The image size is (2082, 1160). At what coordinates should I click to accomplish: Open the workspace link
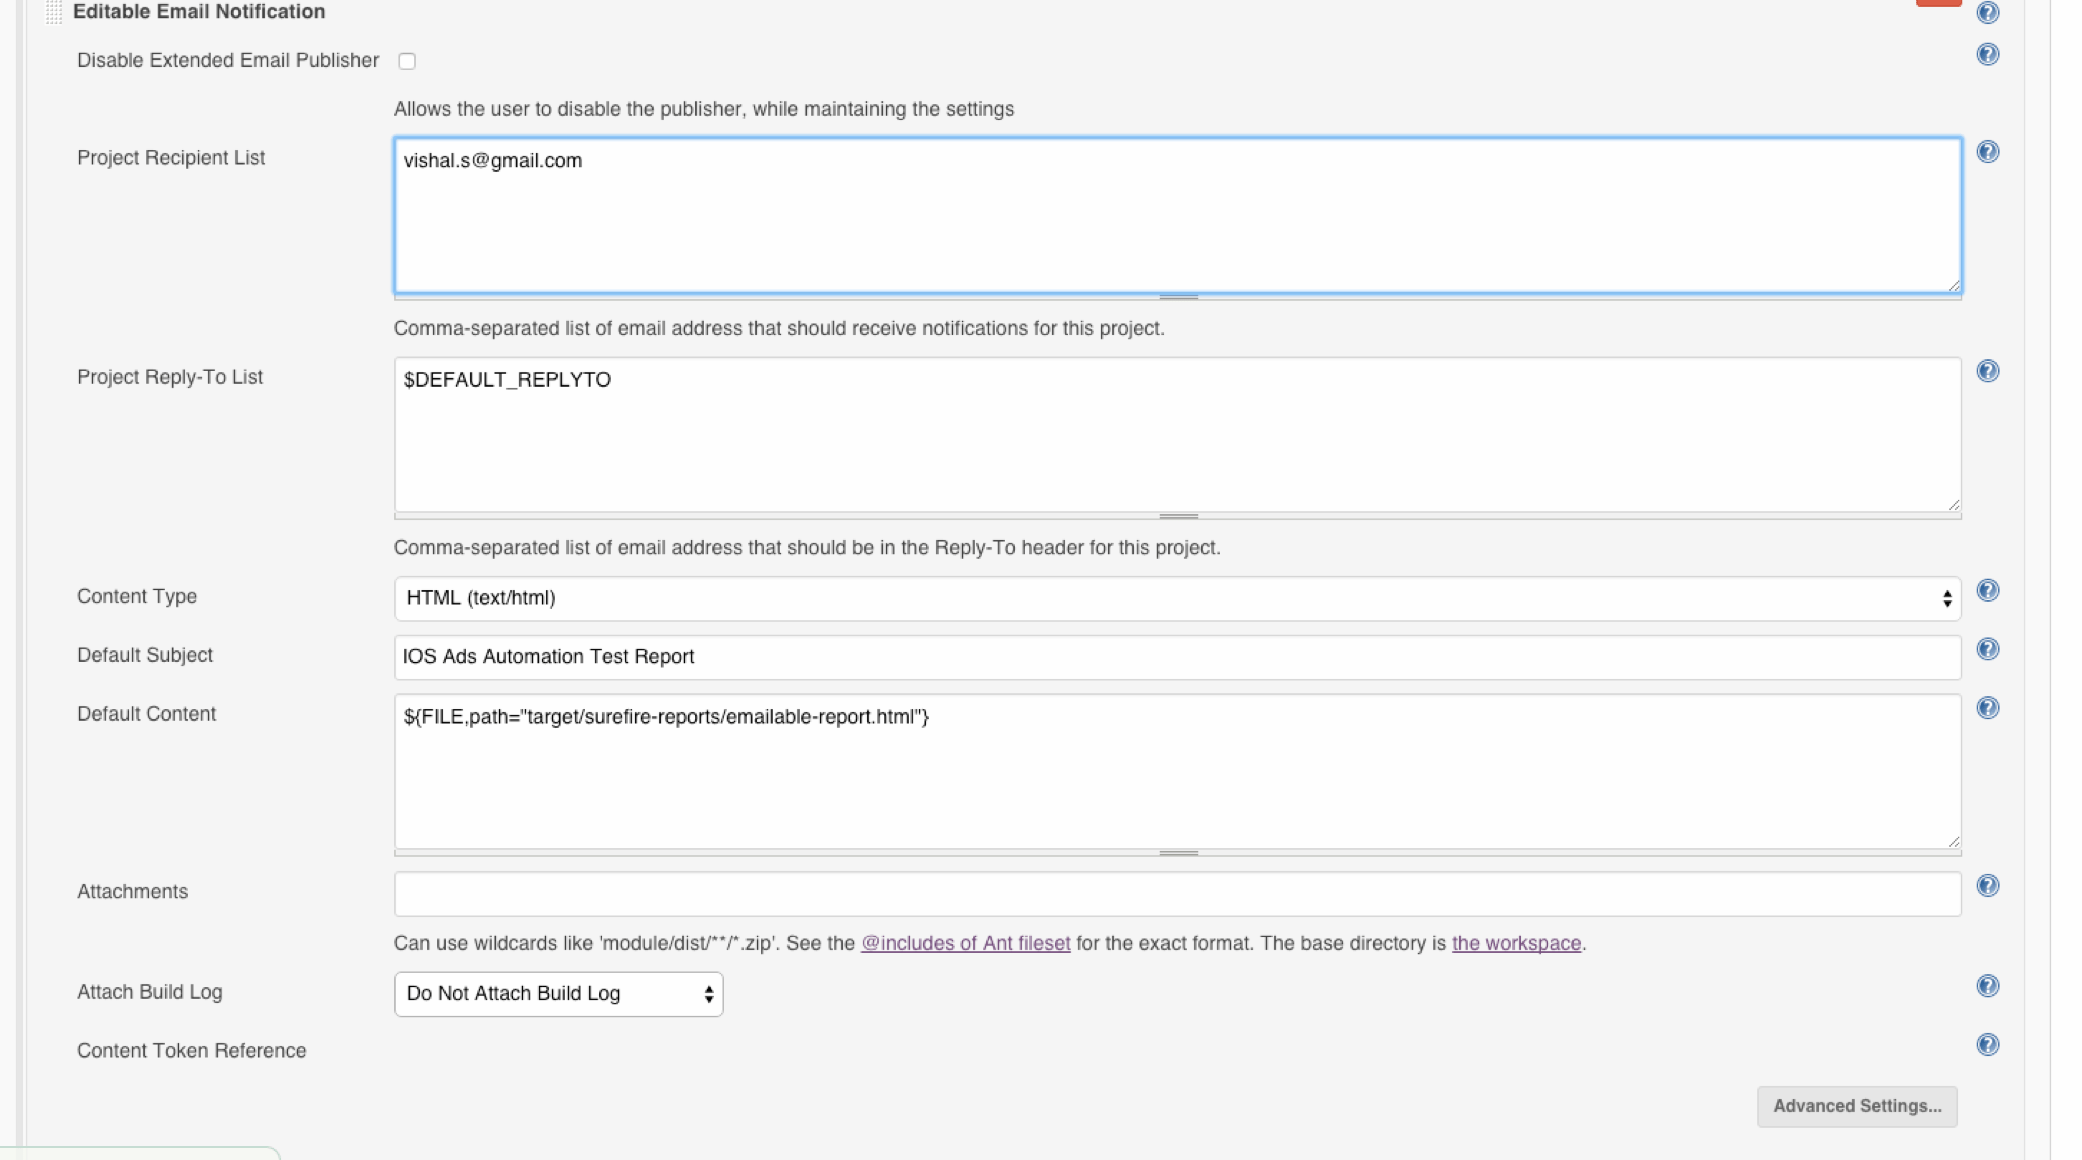pyautogui.click(x=1515, y=942)
